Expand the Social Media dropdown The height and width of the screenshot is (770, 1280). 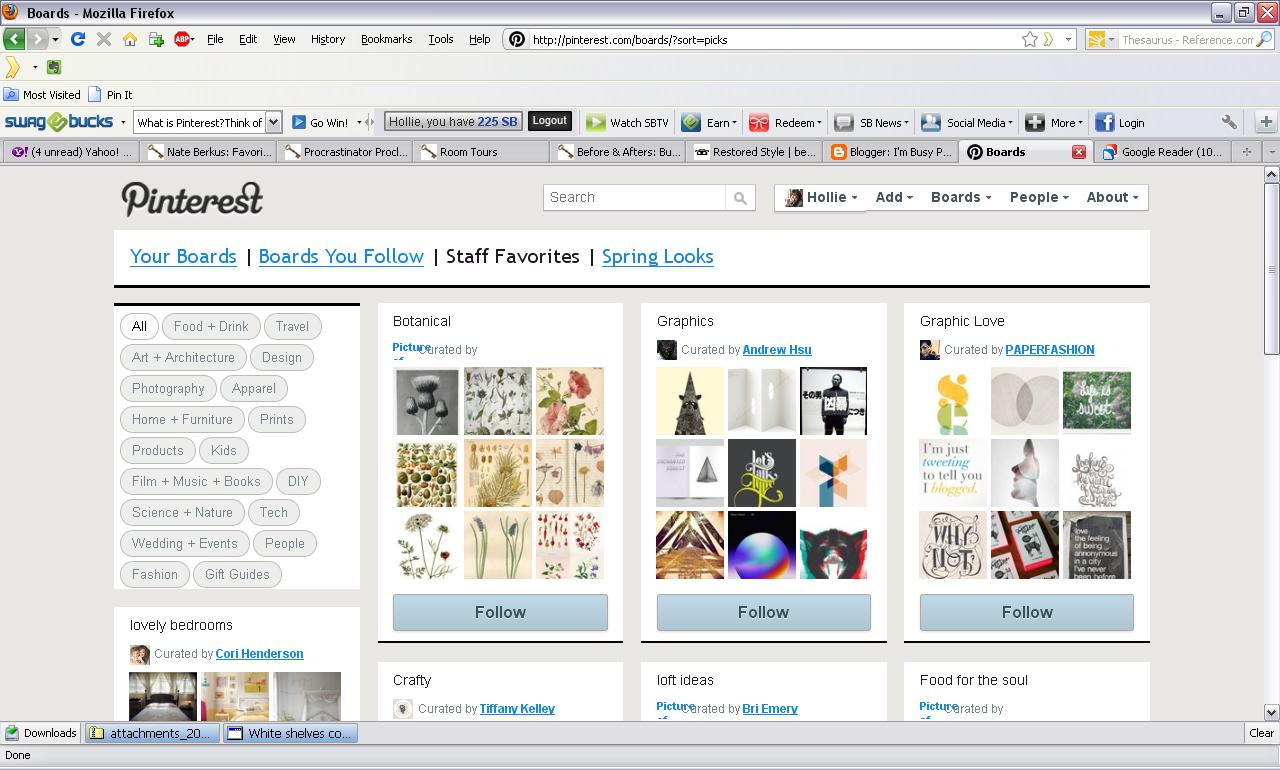(x=967, y=123)
